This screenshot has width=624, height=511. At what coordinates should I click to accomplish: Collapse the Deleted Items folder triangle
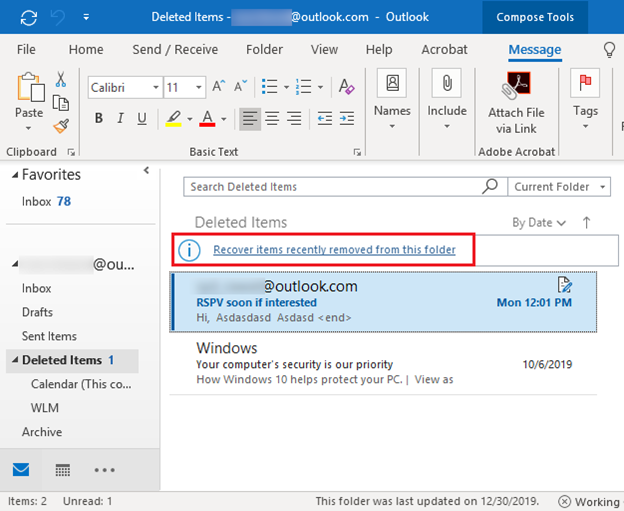pos(15,360)
